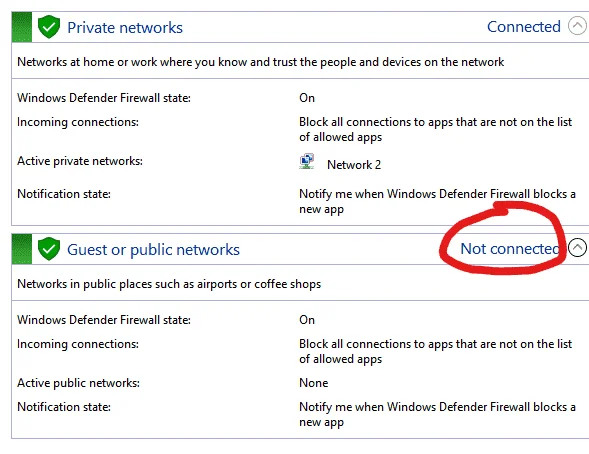This screenshot has width=589, height=454.
Task: Click private Windows Defender Firewall state label
Action: pos(104,98)
